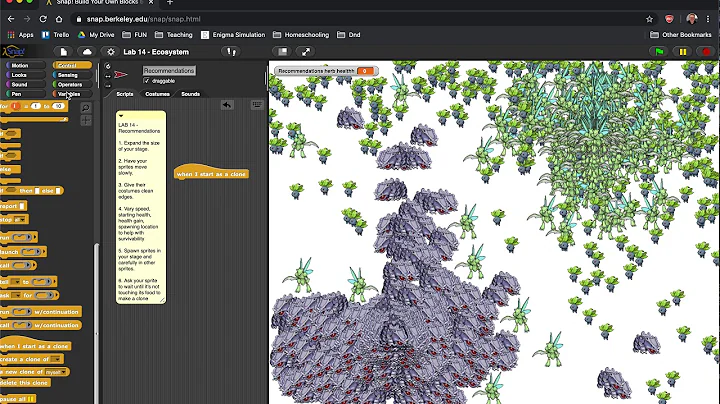720x404 pixels.
Task: Toggle the stage size button
Action: pyautogui.click(x=282, y=51)
